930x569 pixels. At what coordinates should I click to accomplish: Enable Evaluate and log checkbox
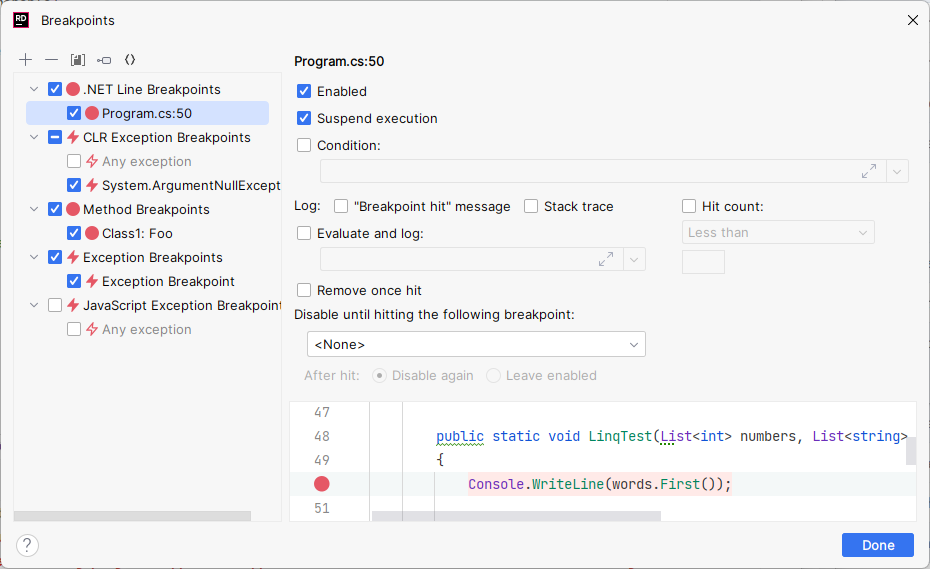(x=304, y=233)
